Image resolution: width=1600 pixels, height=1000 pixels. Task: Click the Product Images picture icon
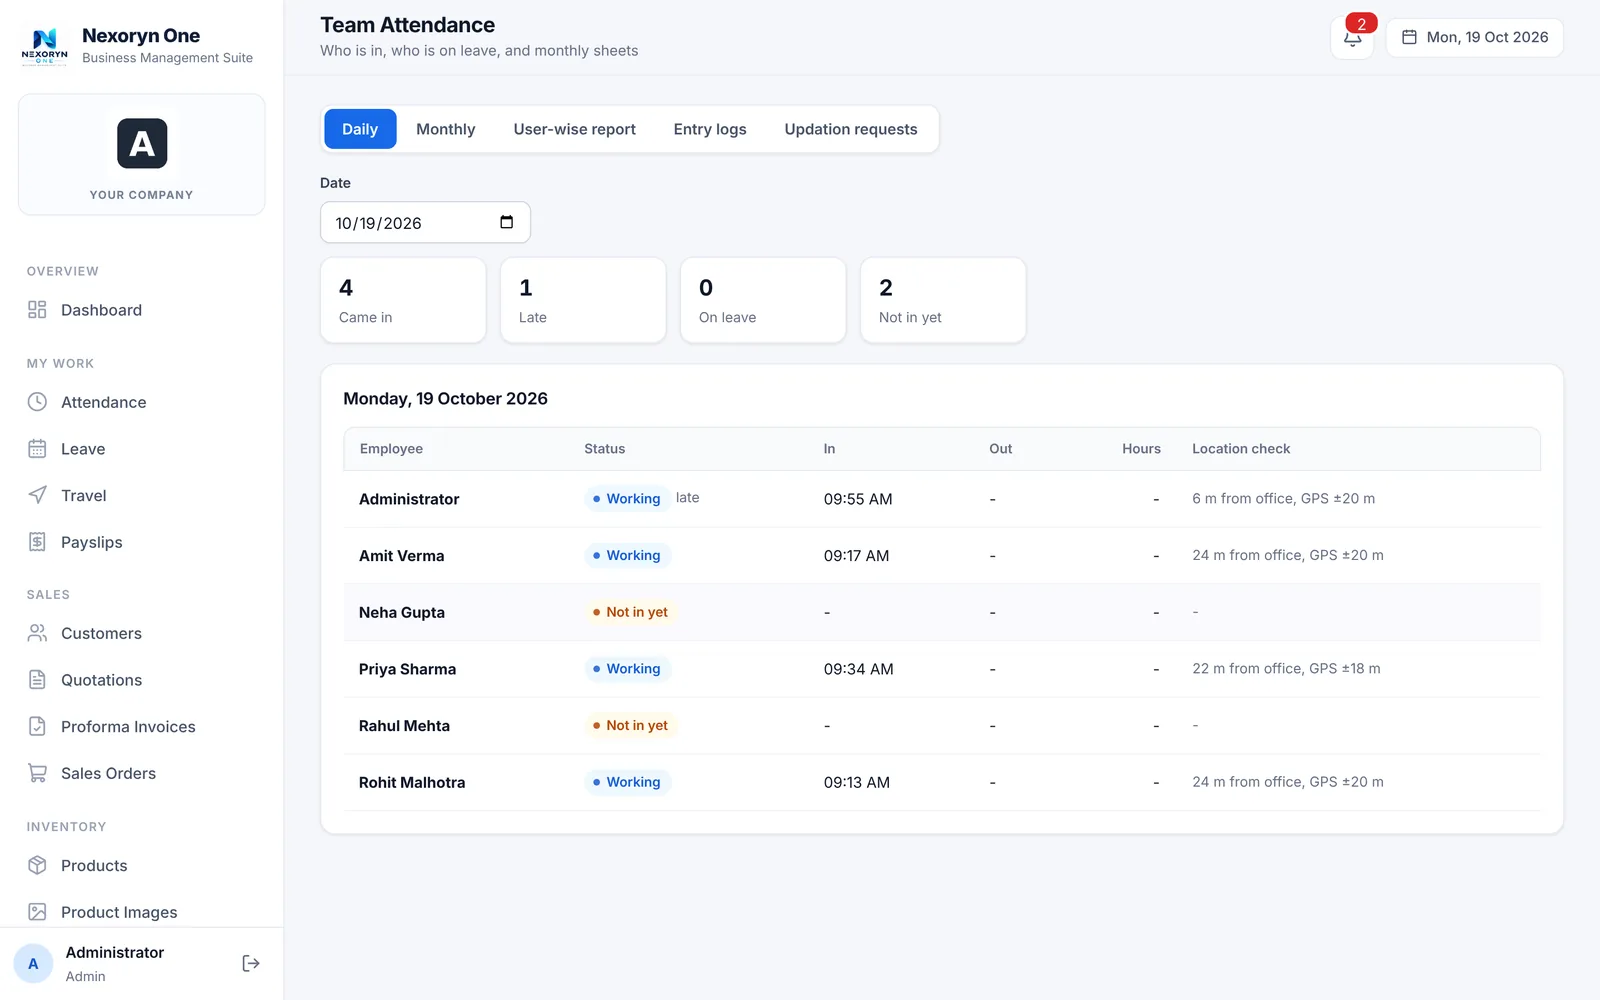(x=37, y=912)
